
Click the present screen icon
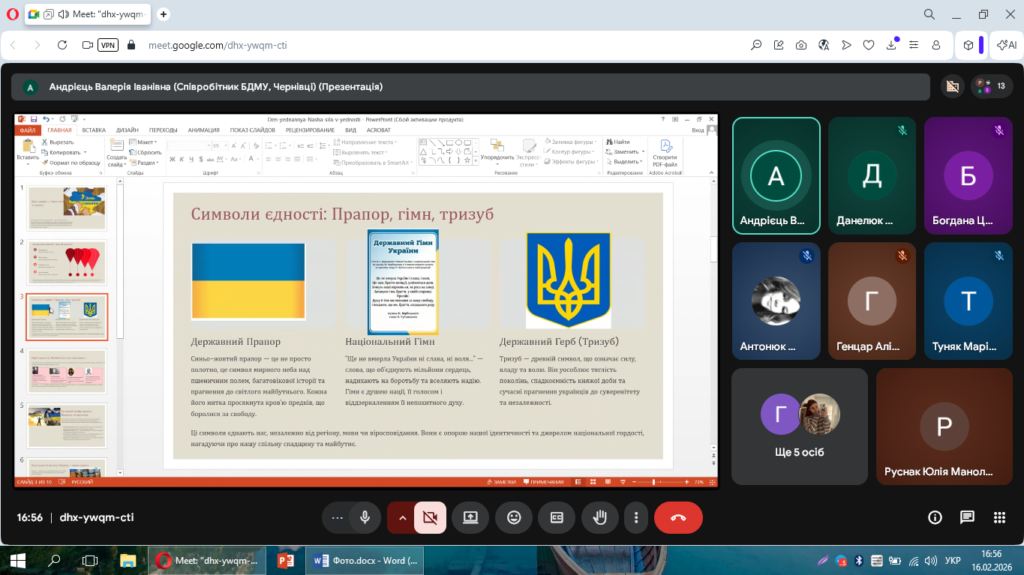[470, 517]
